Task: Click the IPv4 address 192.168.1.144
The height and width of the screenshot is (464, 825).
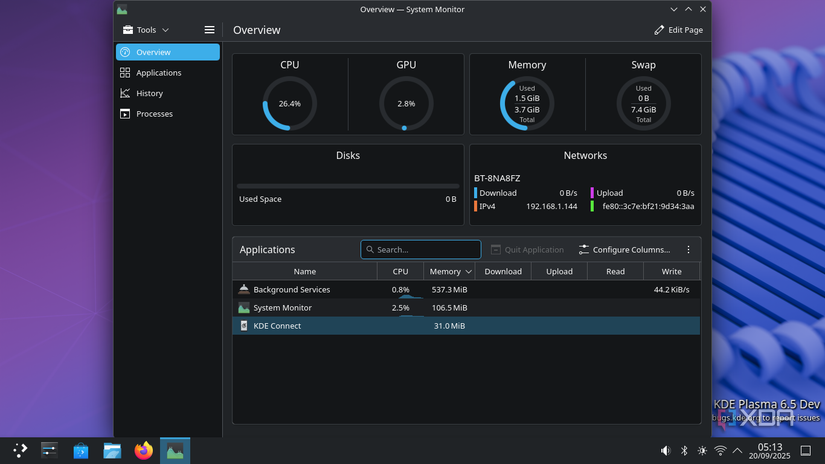Action: 551,206
